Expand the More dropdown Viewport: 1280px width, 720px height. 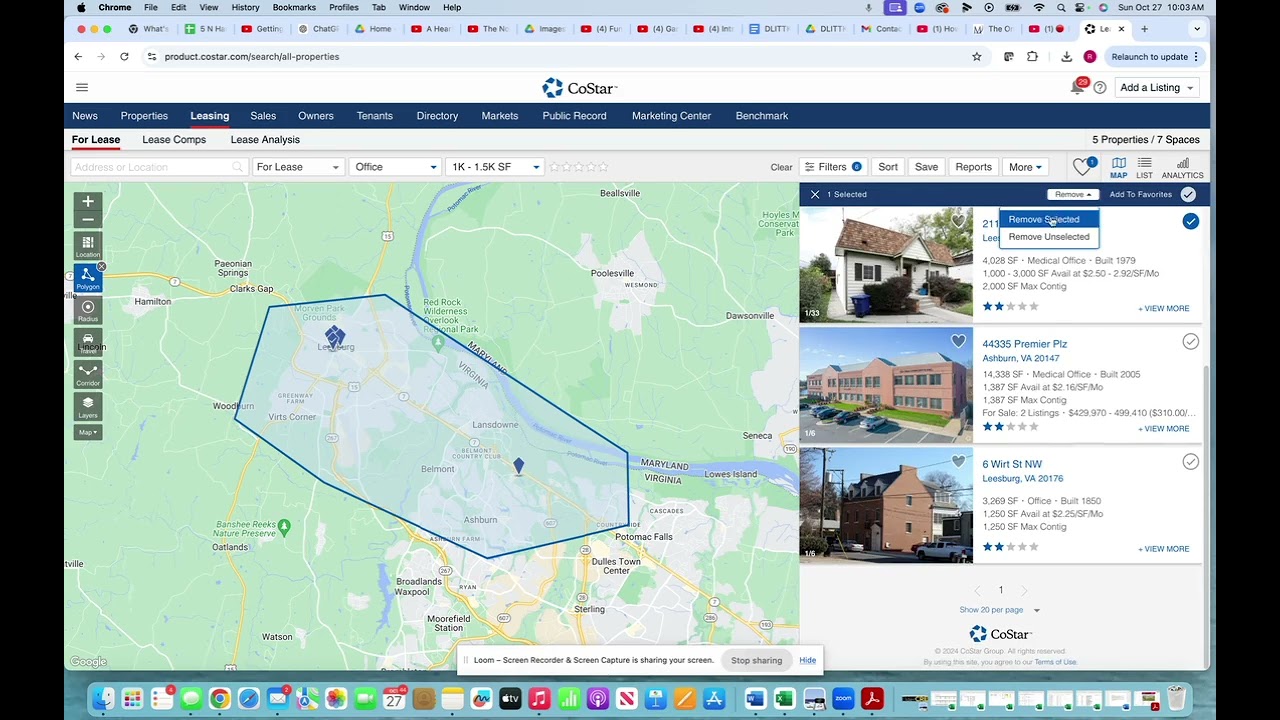(1025, 167)
